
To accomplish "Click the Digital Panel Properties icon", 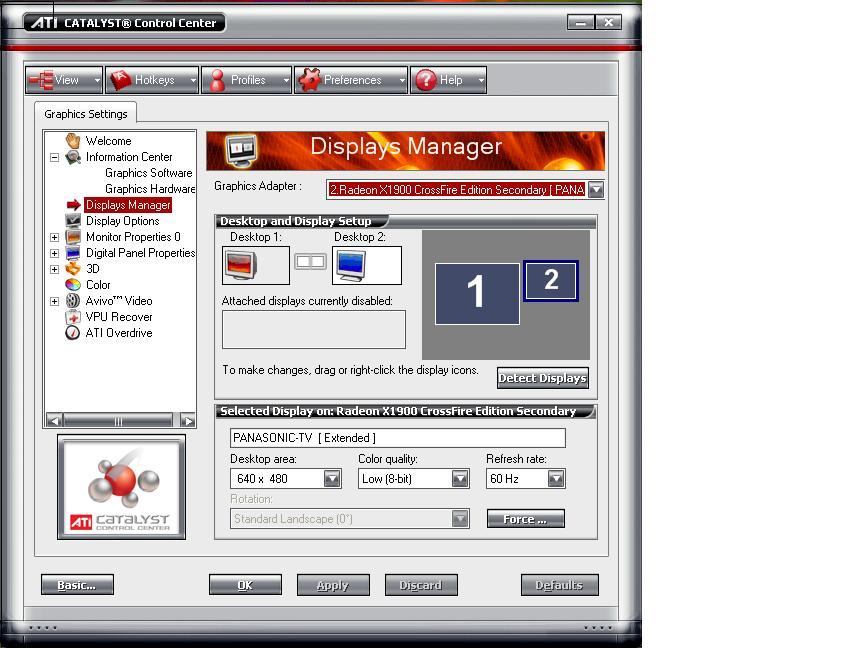I will coord(73,253).
